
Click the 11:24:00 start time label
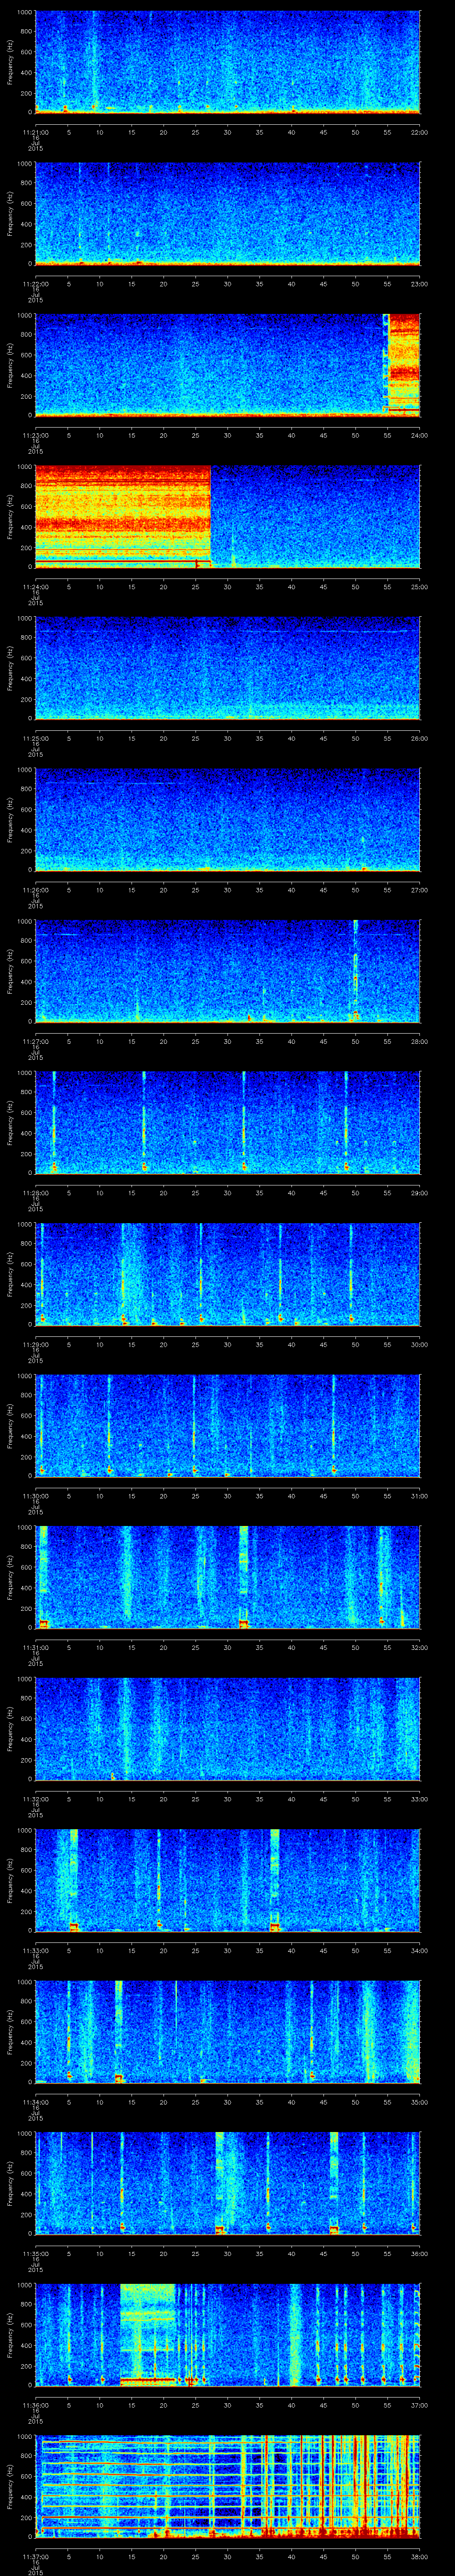tap(35, 586)
